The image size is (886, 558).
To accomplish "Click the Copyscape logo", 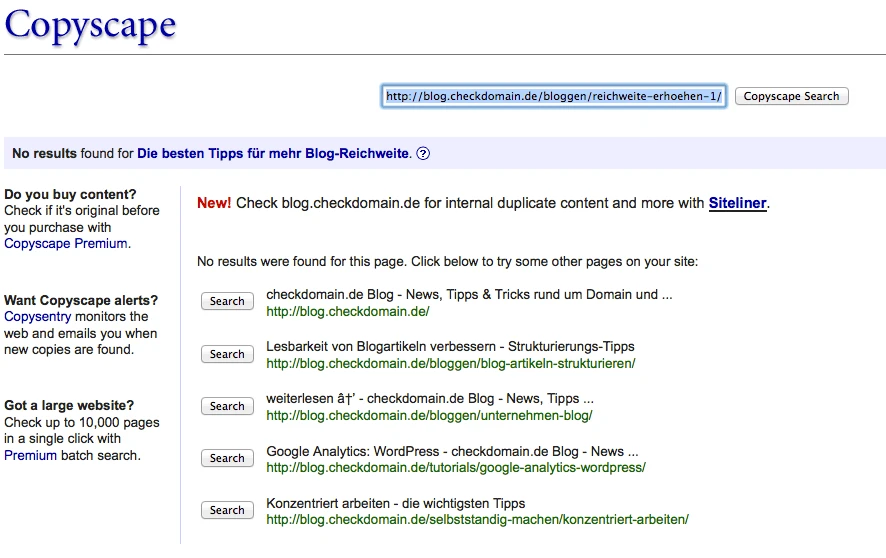I will coord(90,25).
